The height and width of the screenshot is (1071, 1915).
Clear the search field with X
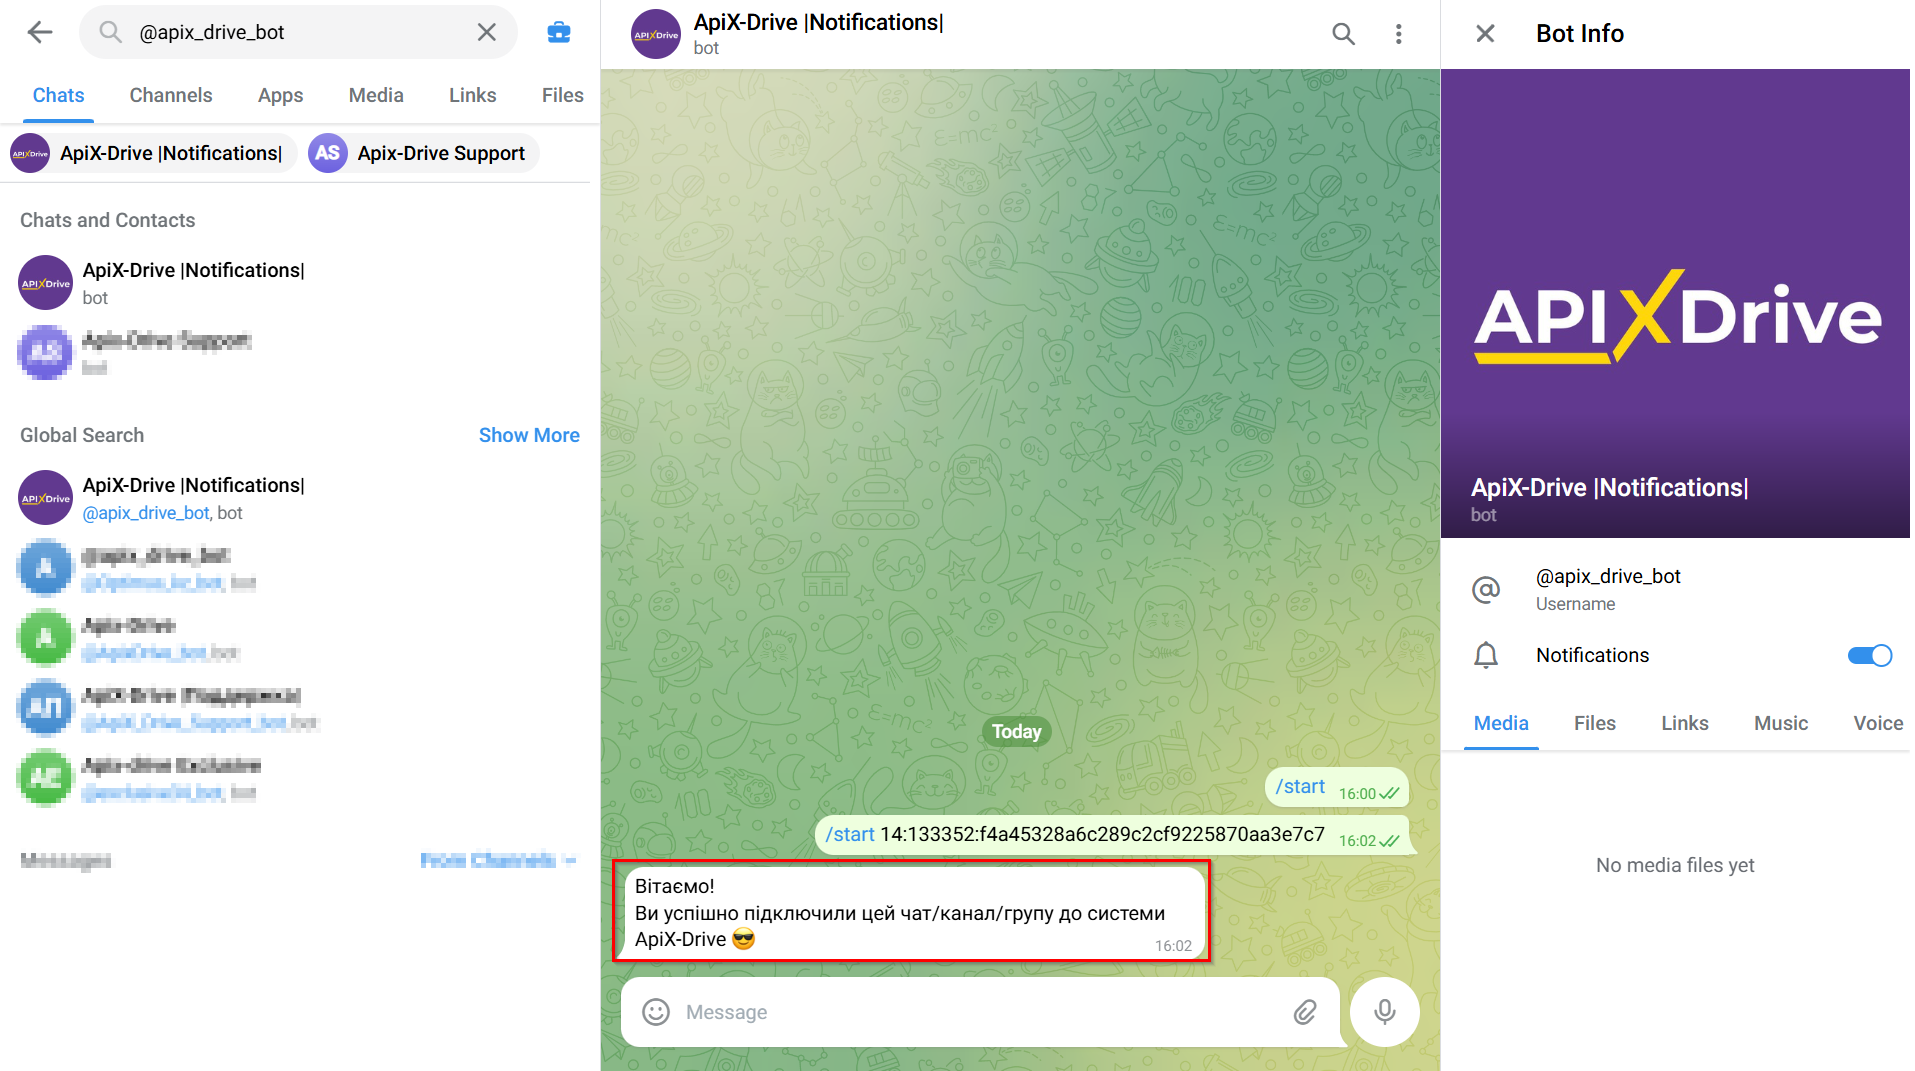click(x=487, y=32)
